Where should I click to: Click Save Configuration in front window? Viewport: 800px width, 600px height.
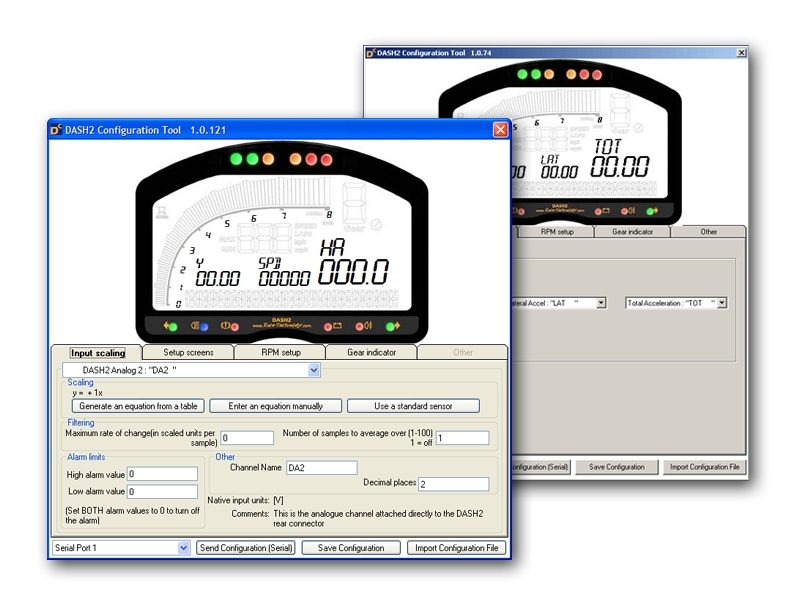[351, 548]
